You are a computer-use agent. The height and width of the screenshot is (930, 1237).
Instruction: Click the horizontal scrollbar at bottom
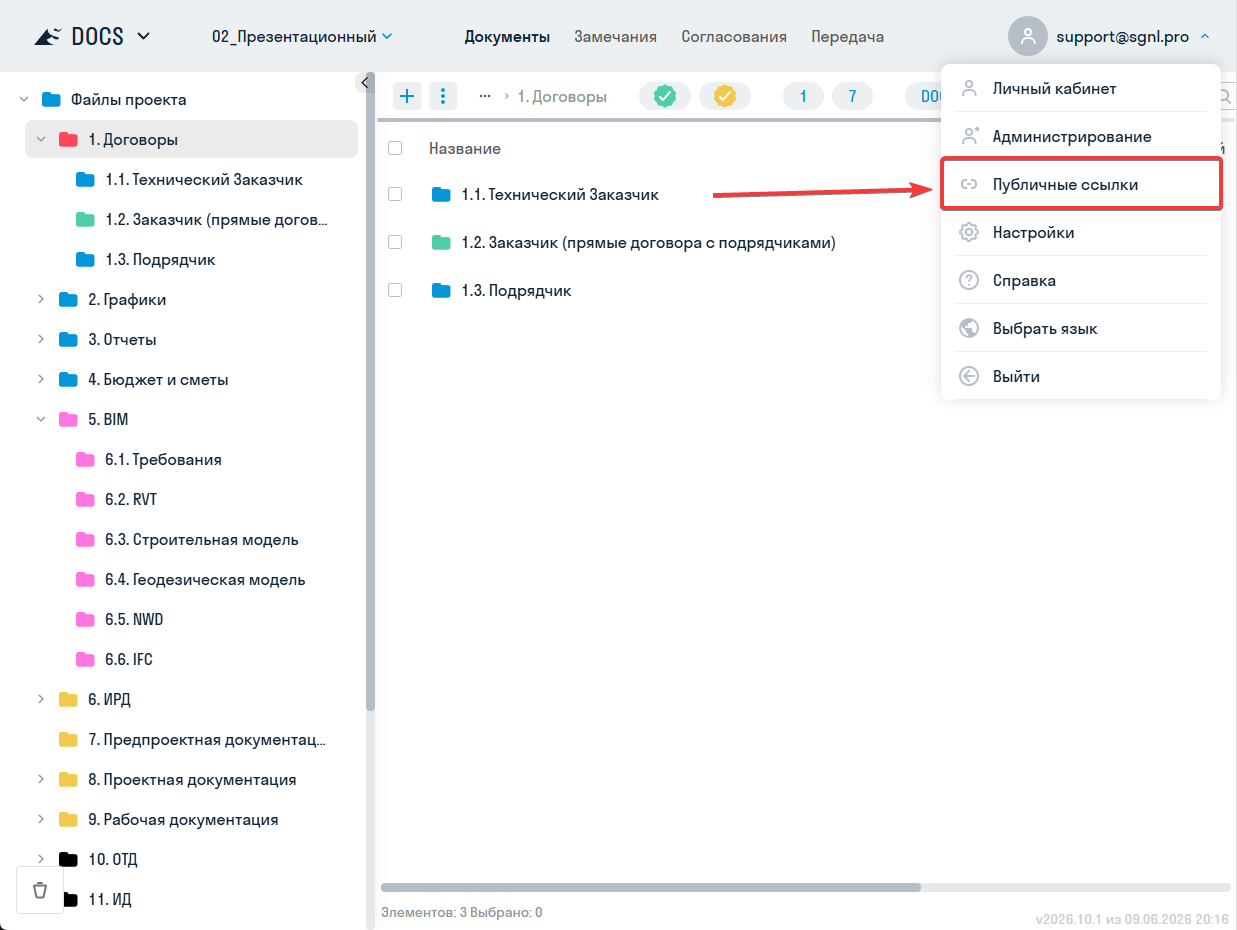coord(650,887)
